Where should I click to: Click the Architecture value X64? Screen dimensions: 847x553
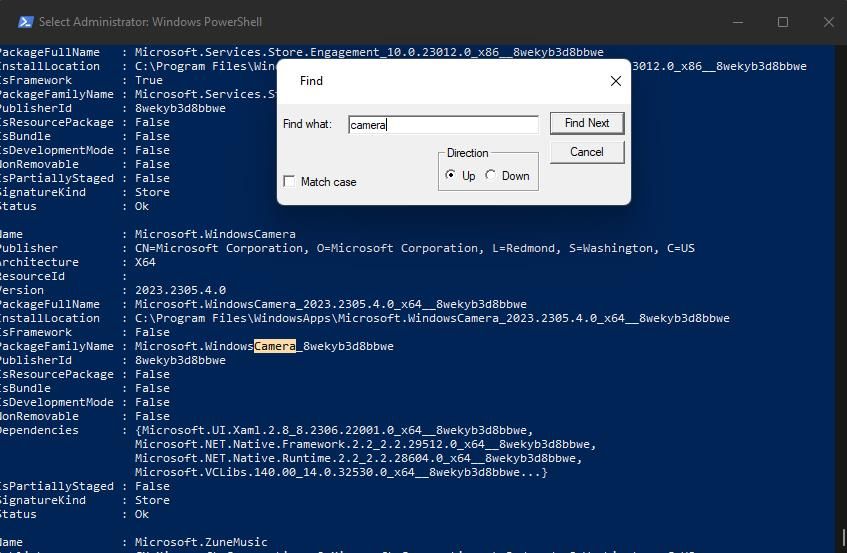coord(145,262)
